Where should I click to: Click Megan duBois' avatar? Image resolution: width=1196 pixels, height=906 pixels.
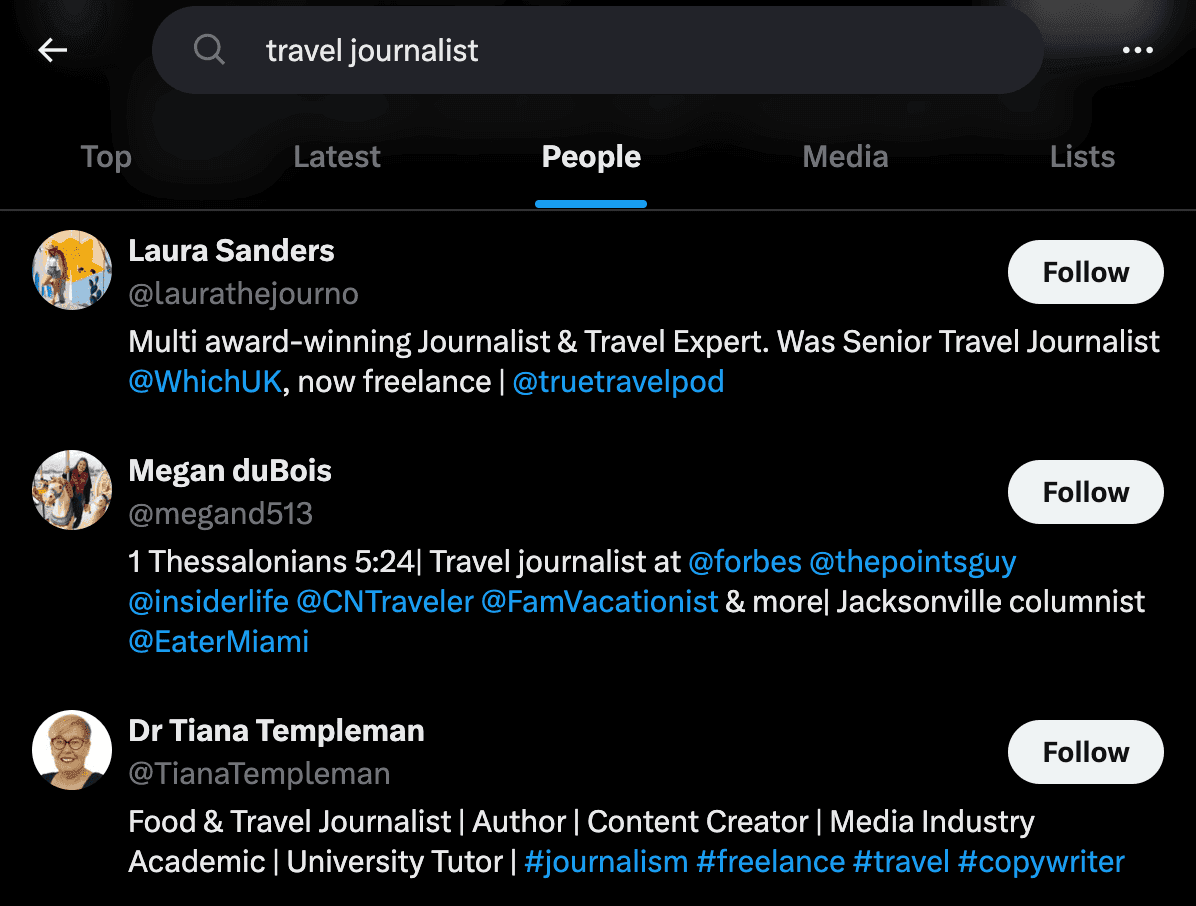72,491
